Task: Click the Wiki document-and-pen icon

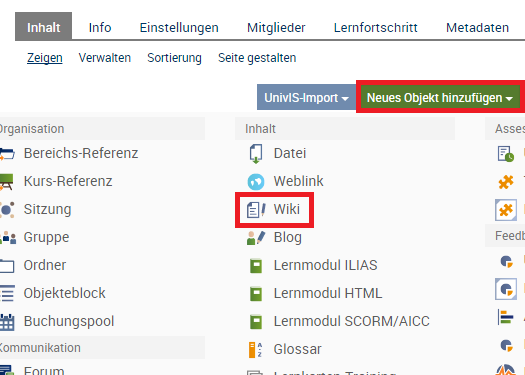Action: 256,210
